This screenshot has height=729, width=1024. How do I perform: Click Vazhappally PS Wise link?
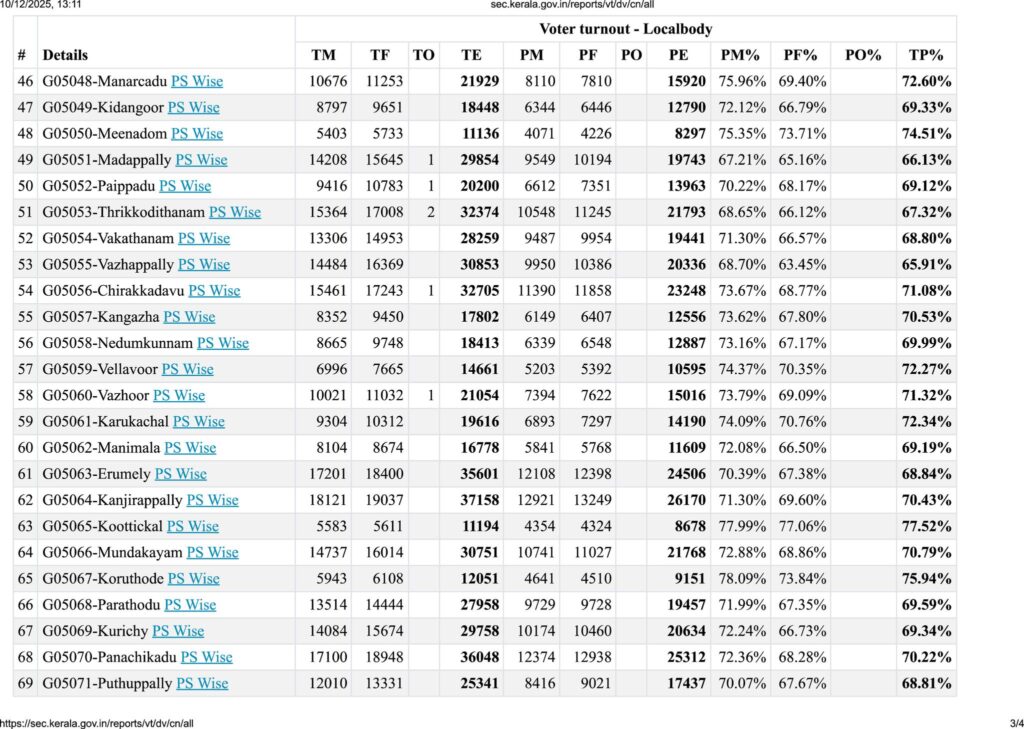pyautogui.click(x=204, y=264)
